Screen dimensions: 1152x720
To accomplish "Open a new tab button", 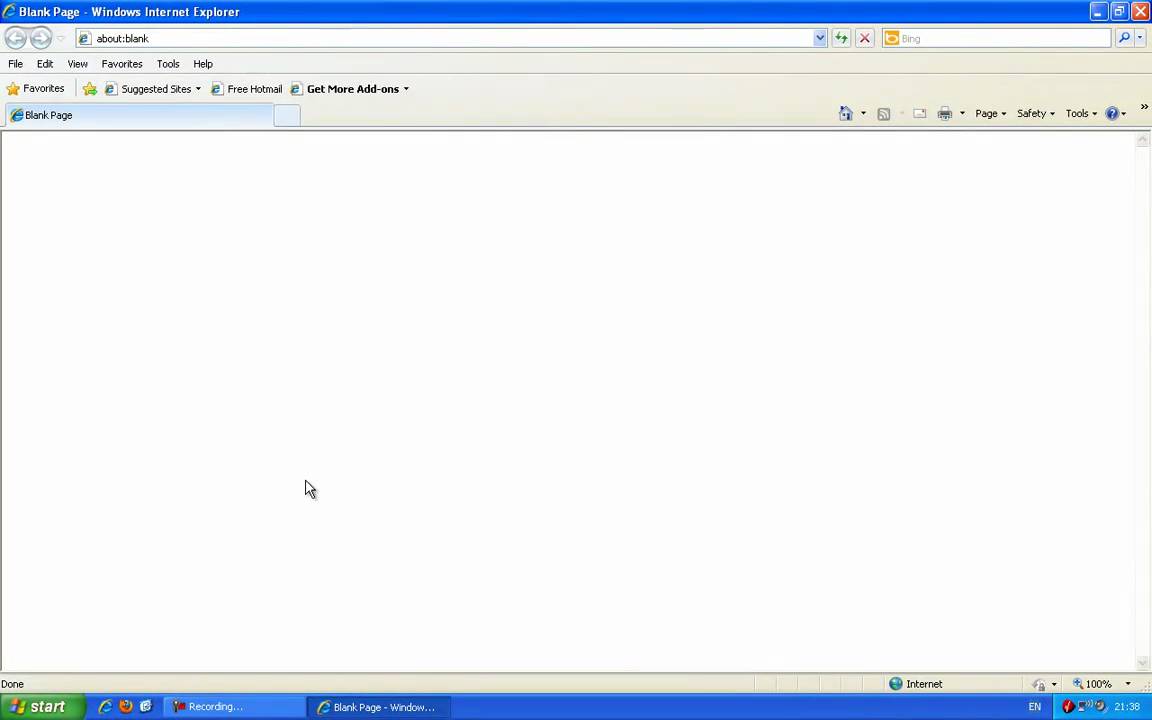I will (x=287, y=115).
